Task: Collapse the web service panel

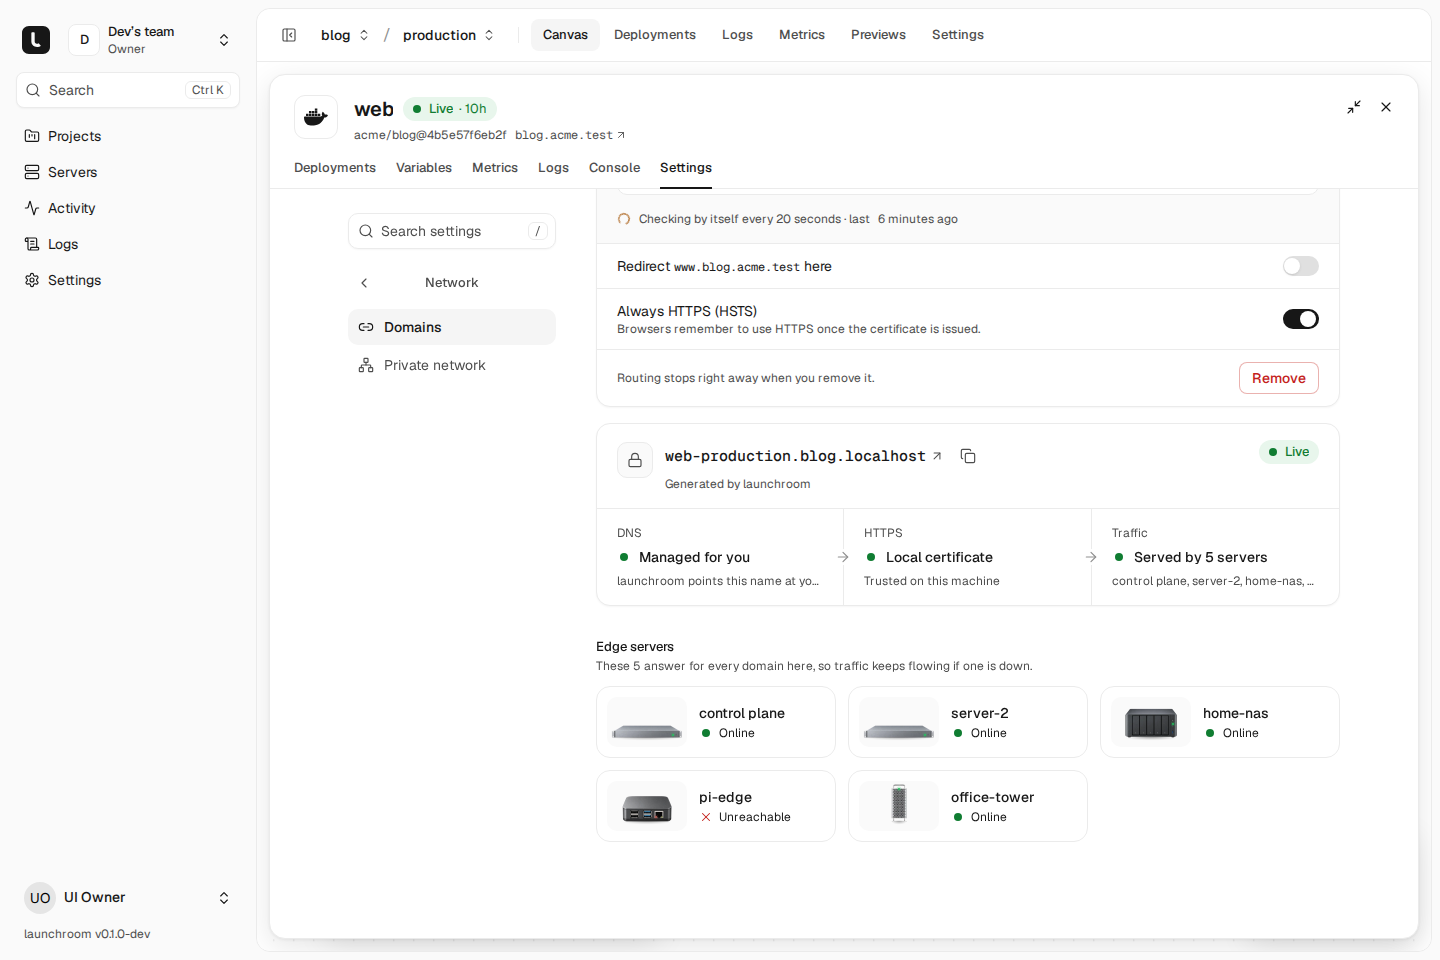Action: 1354,107
